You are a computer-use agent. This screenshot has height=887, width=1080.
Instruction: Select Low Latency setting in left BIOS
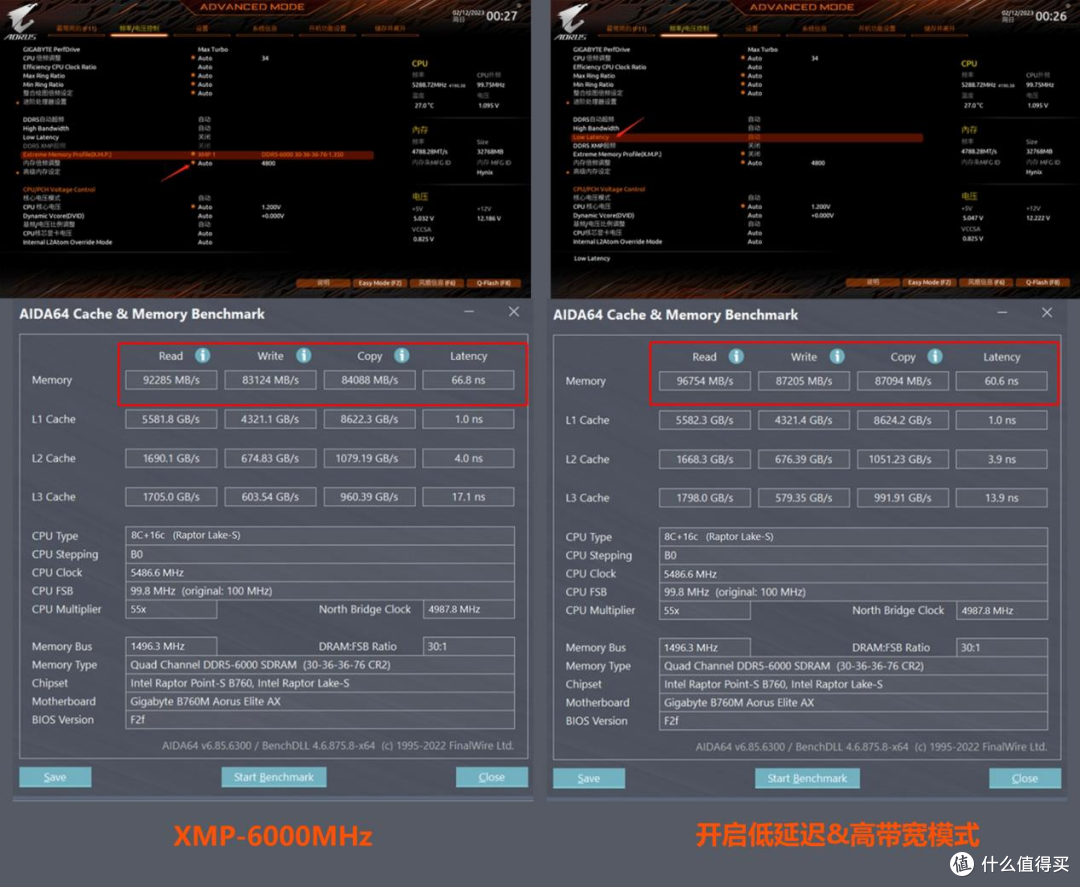41,137
